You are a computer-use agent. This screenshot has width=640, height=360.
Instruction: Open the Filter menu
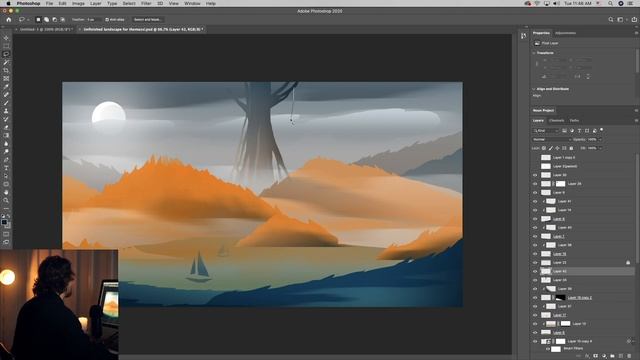pyautogui.click(x=146, y=3)
